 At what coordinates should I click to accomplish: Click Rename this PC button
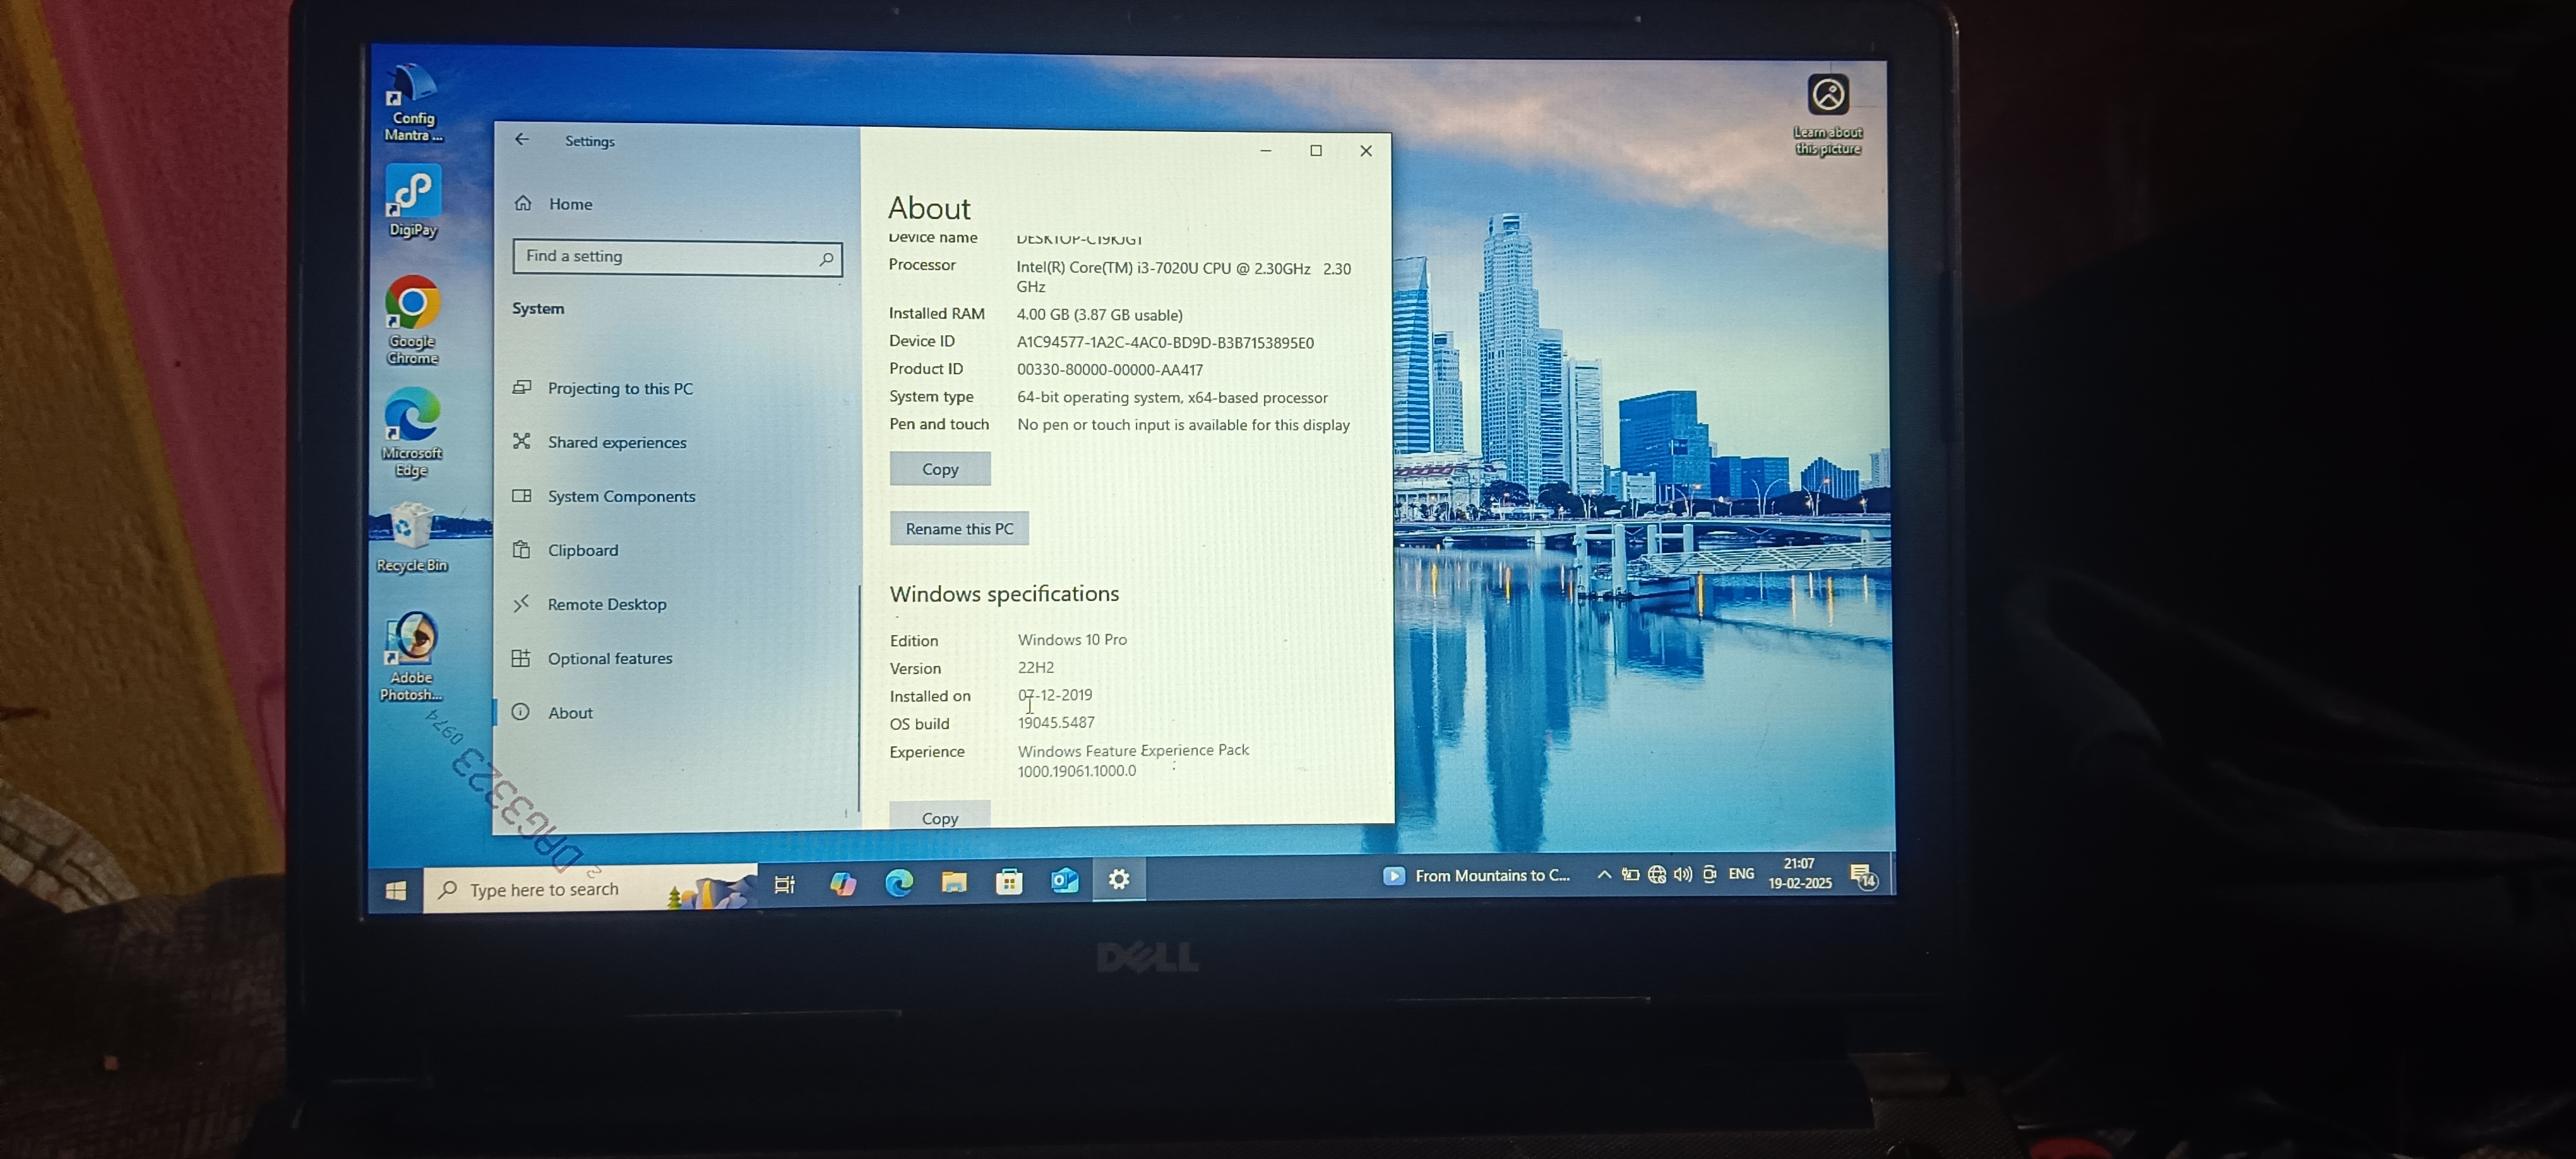point(959,528)
